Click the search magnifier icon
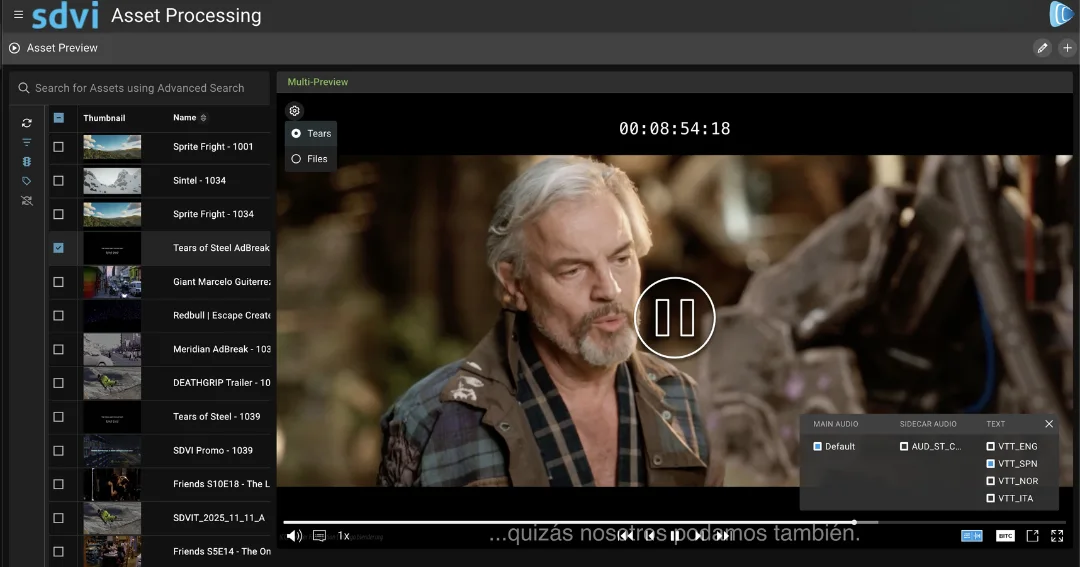The width and height of the screenshot is (1080, 567). 24,88
